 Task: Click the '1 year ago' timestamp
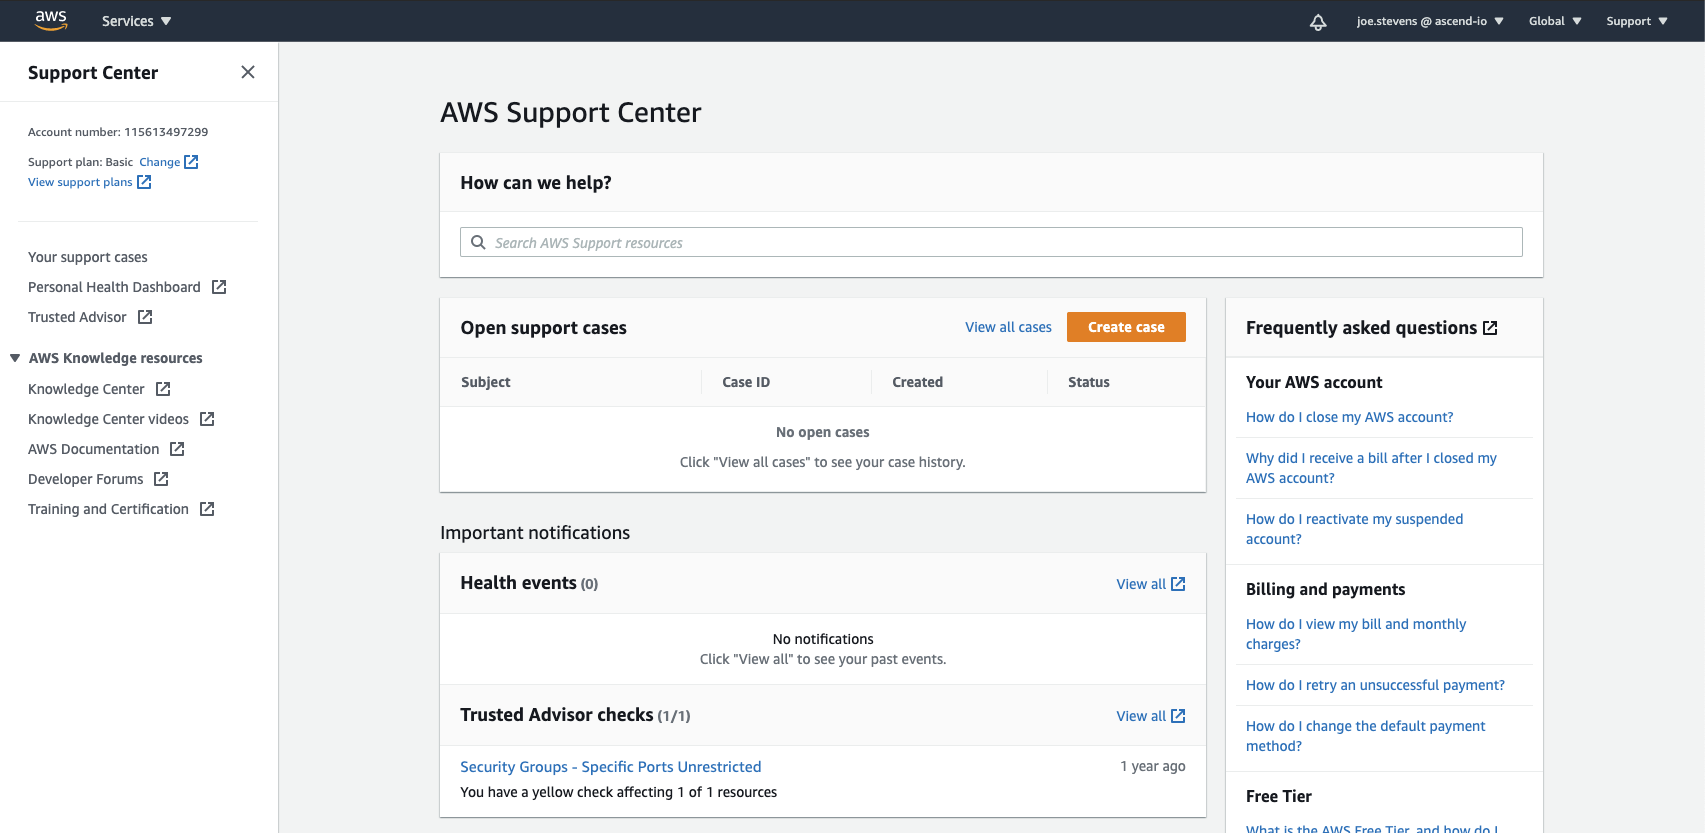click(x=1153, y=766)
